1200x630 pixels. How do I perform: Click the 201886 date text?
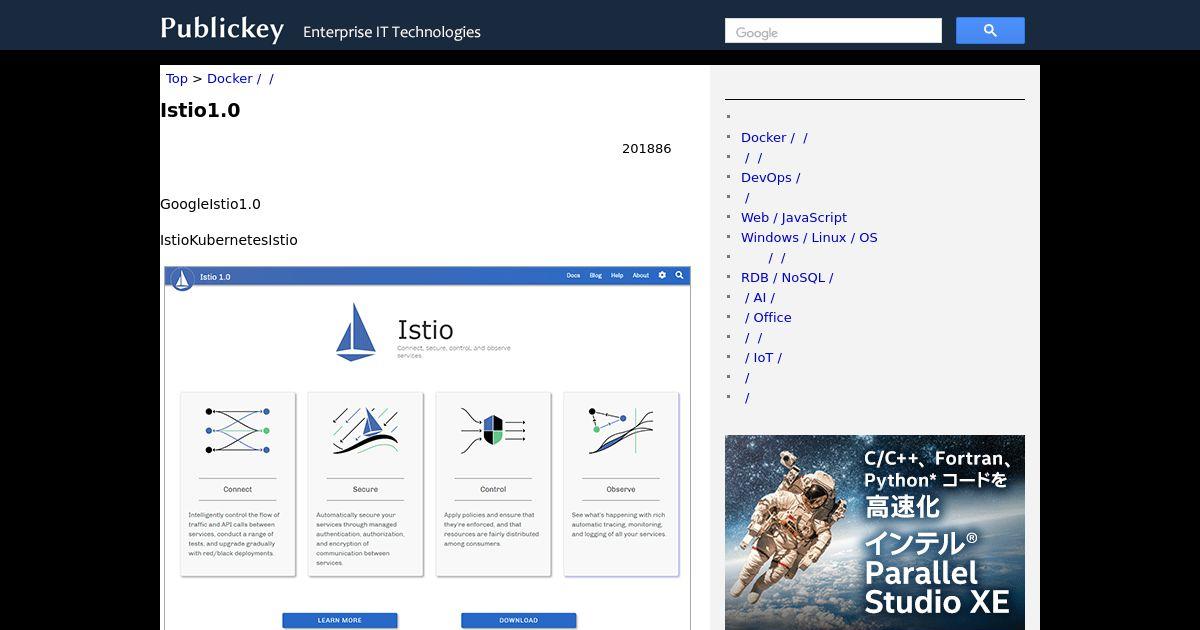pyautogui.click(x=646, y=148)
